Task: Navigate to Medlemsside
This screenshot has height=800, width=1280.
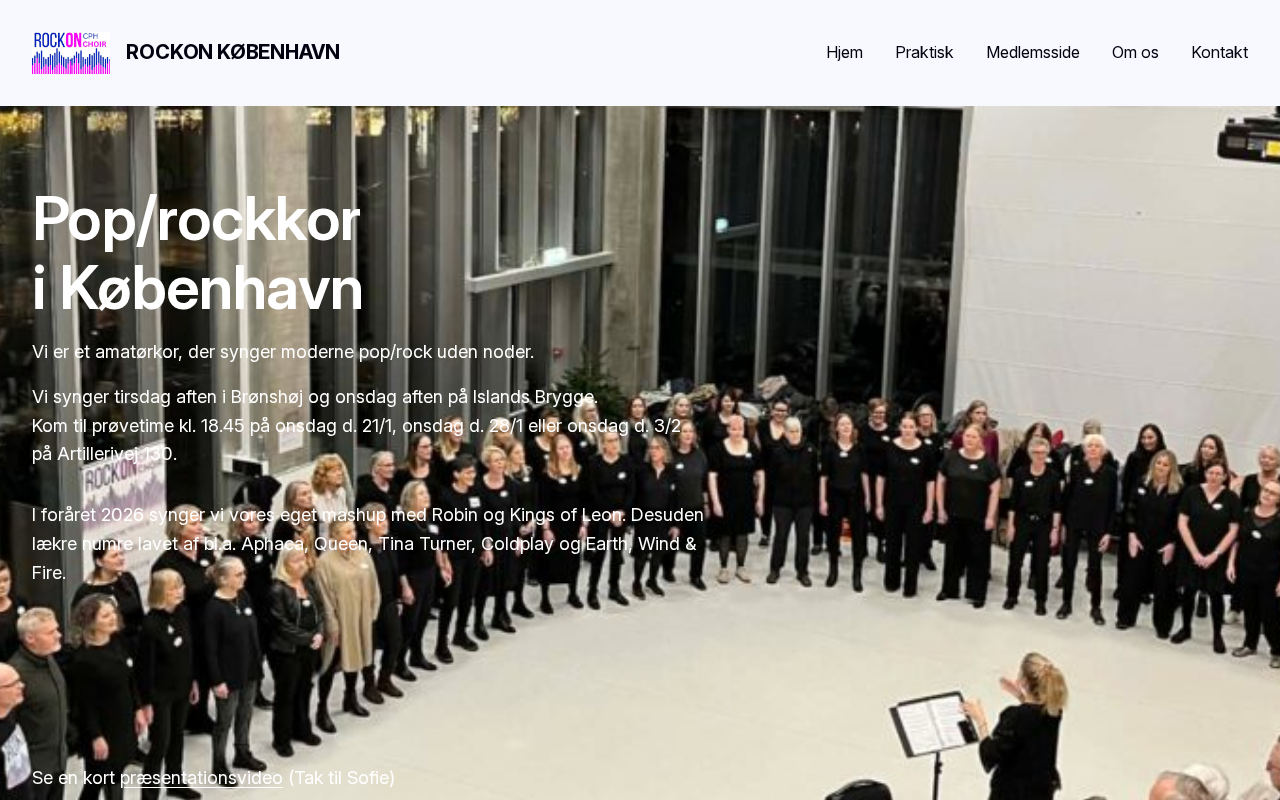Action: 1033,52
